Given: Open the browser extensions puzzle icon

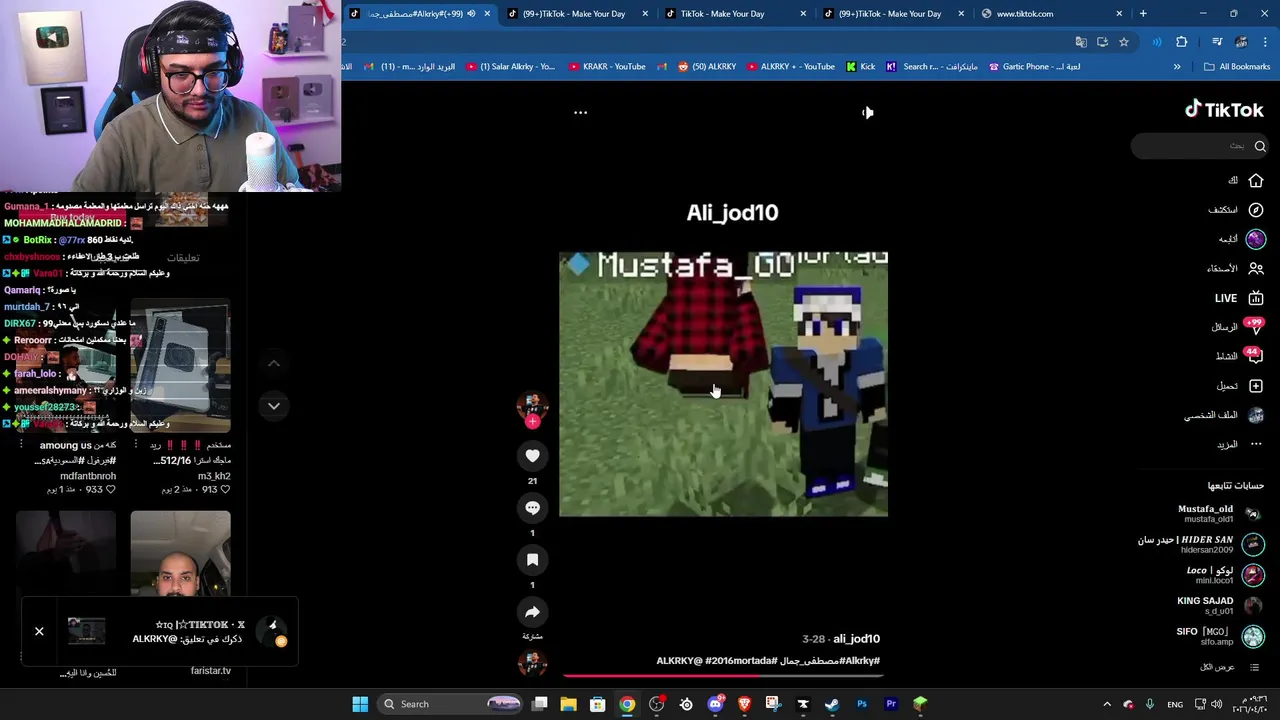Looking at the screenshot, I should pyautogui.click(x=1182, y=42).
